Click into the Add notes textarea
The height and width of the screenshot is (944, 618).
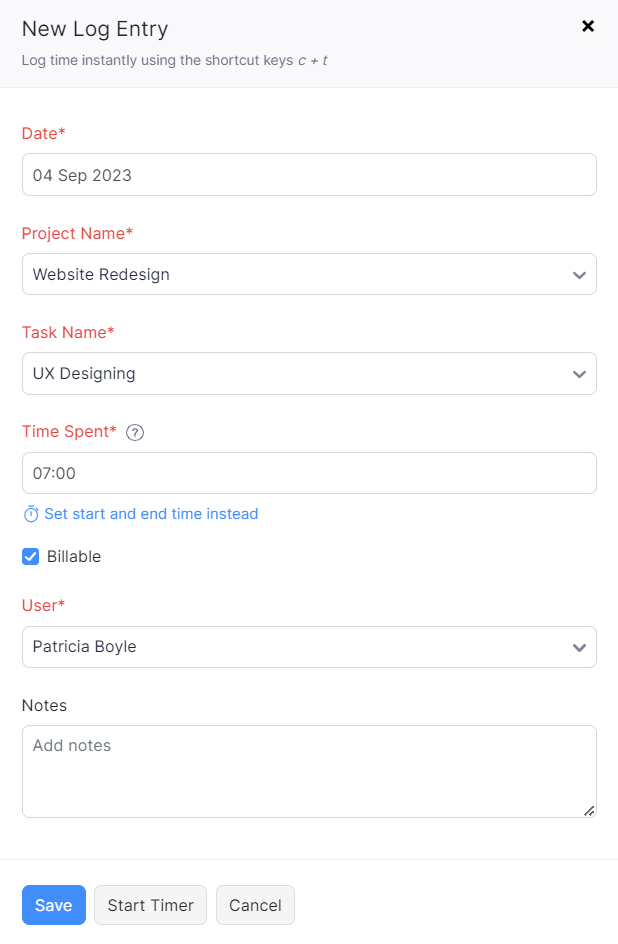[x=309, y=771]
